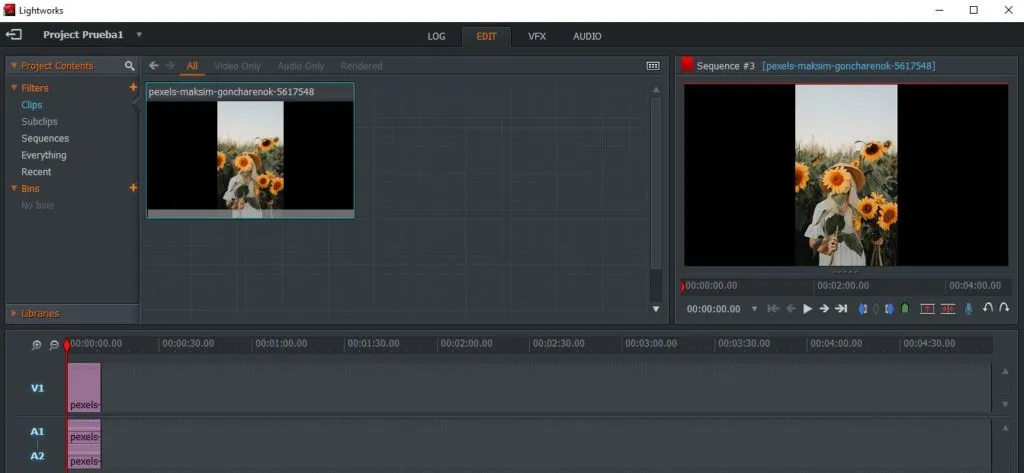
Task: Click the 00:02:00.00 mark on the viewer ruler
Action: [x=842, y=285]
